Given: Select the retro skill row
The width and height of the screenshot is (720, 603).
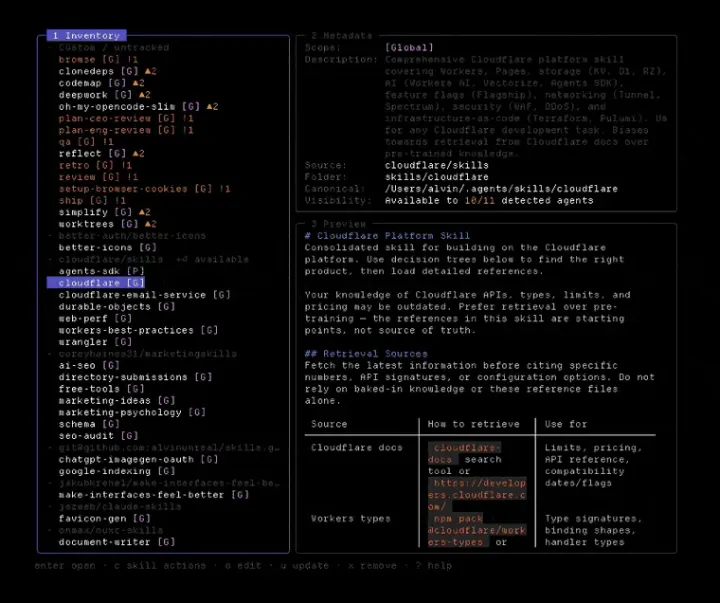Looking at the screenshot, I should (x=95, y=165).
